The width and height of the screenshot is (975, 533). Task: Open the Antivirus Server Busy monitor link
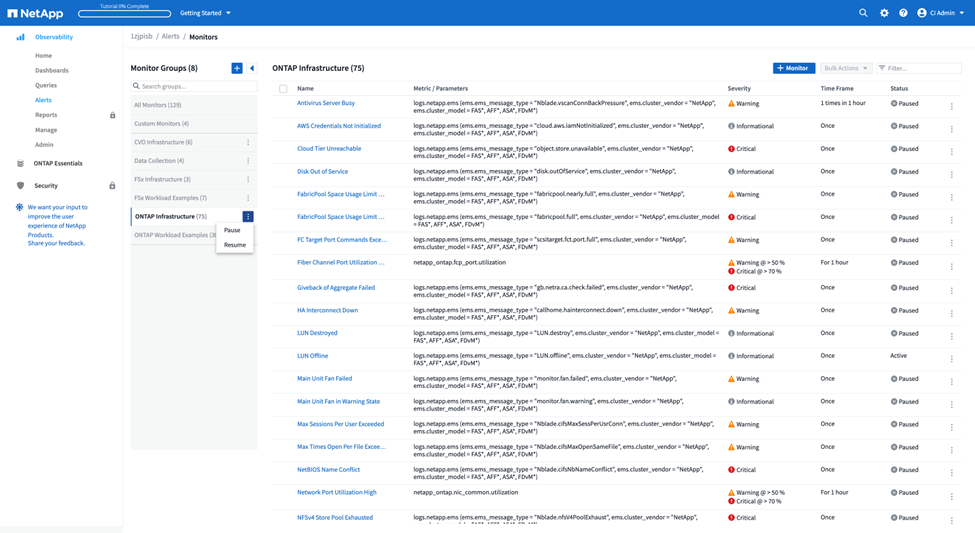tap(326, 103)
